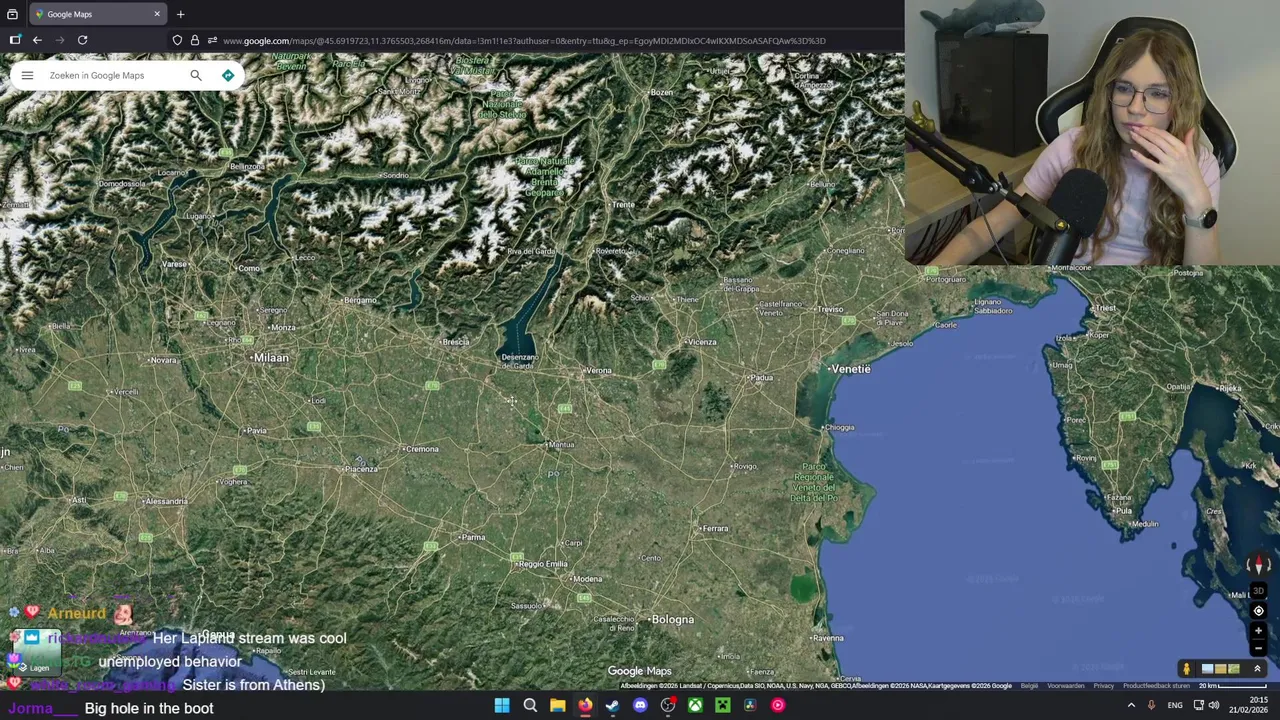The image size is (1280, 720).
Task: Click the 'Cremona' map label
Action: pos(422,449)
